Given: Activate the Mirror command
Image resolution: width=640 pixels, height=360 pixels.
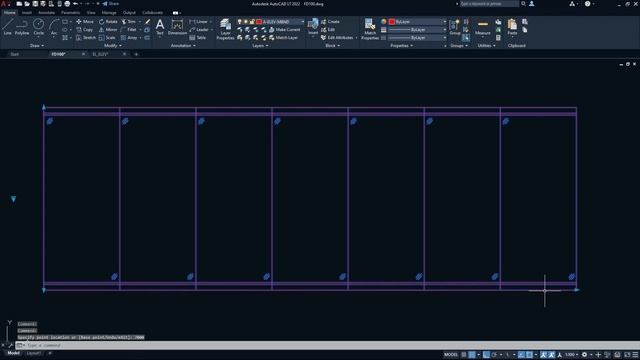Looking at the screenshot, I should pyautogui.click(x=108, y=30).
